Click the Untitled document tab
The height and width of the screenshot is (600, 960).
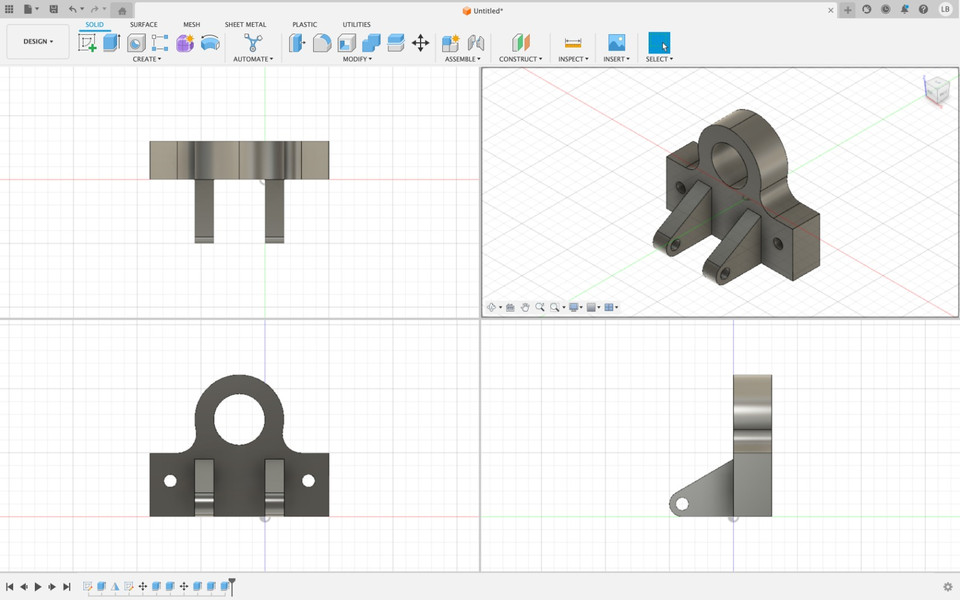(x=485, y=10)
